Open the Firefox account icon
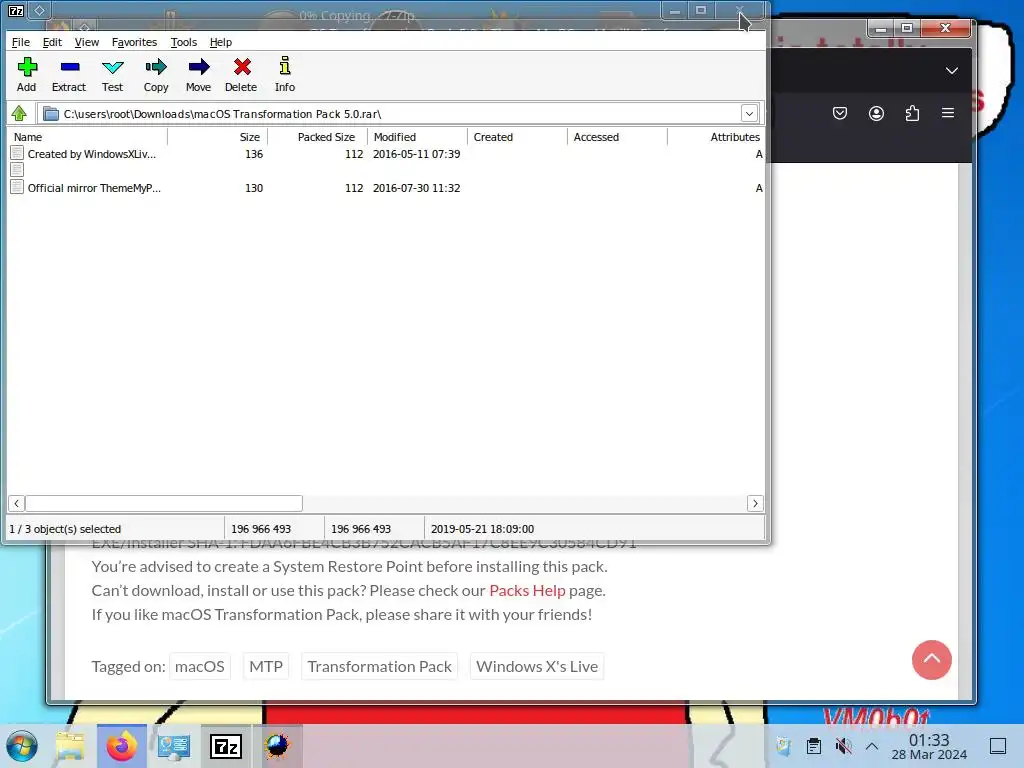 coord(876,113)
